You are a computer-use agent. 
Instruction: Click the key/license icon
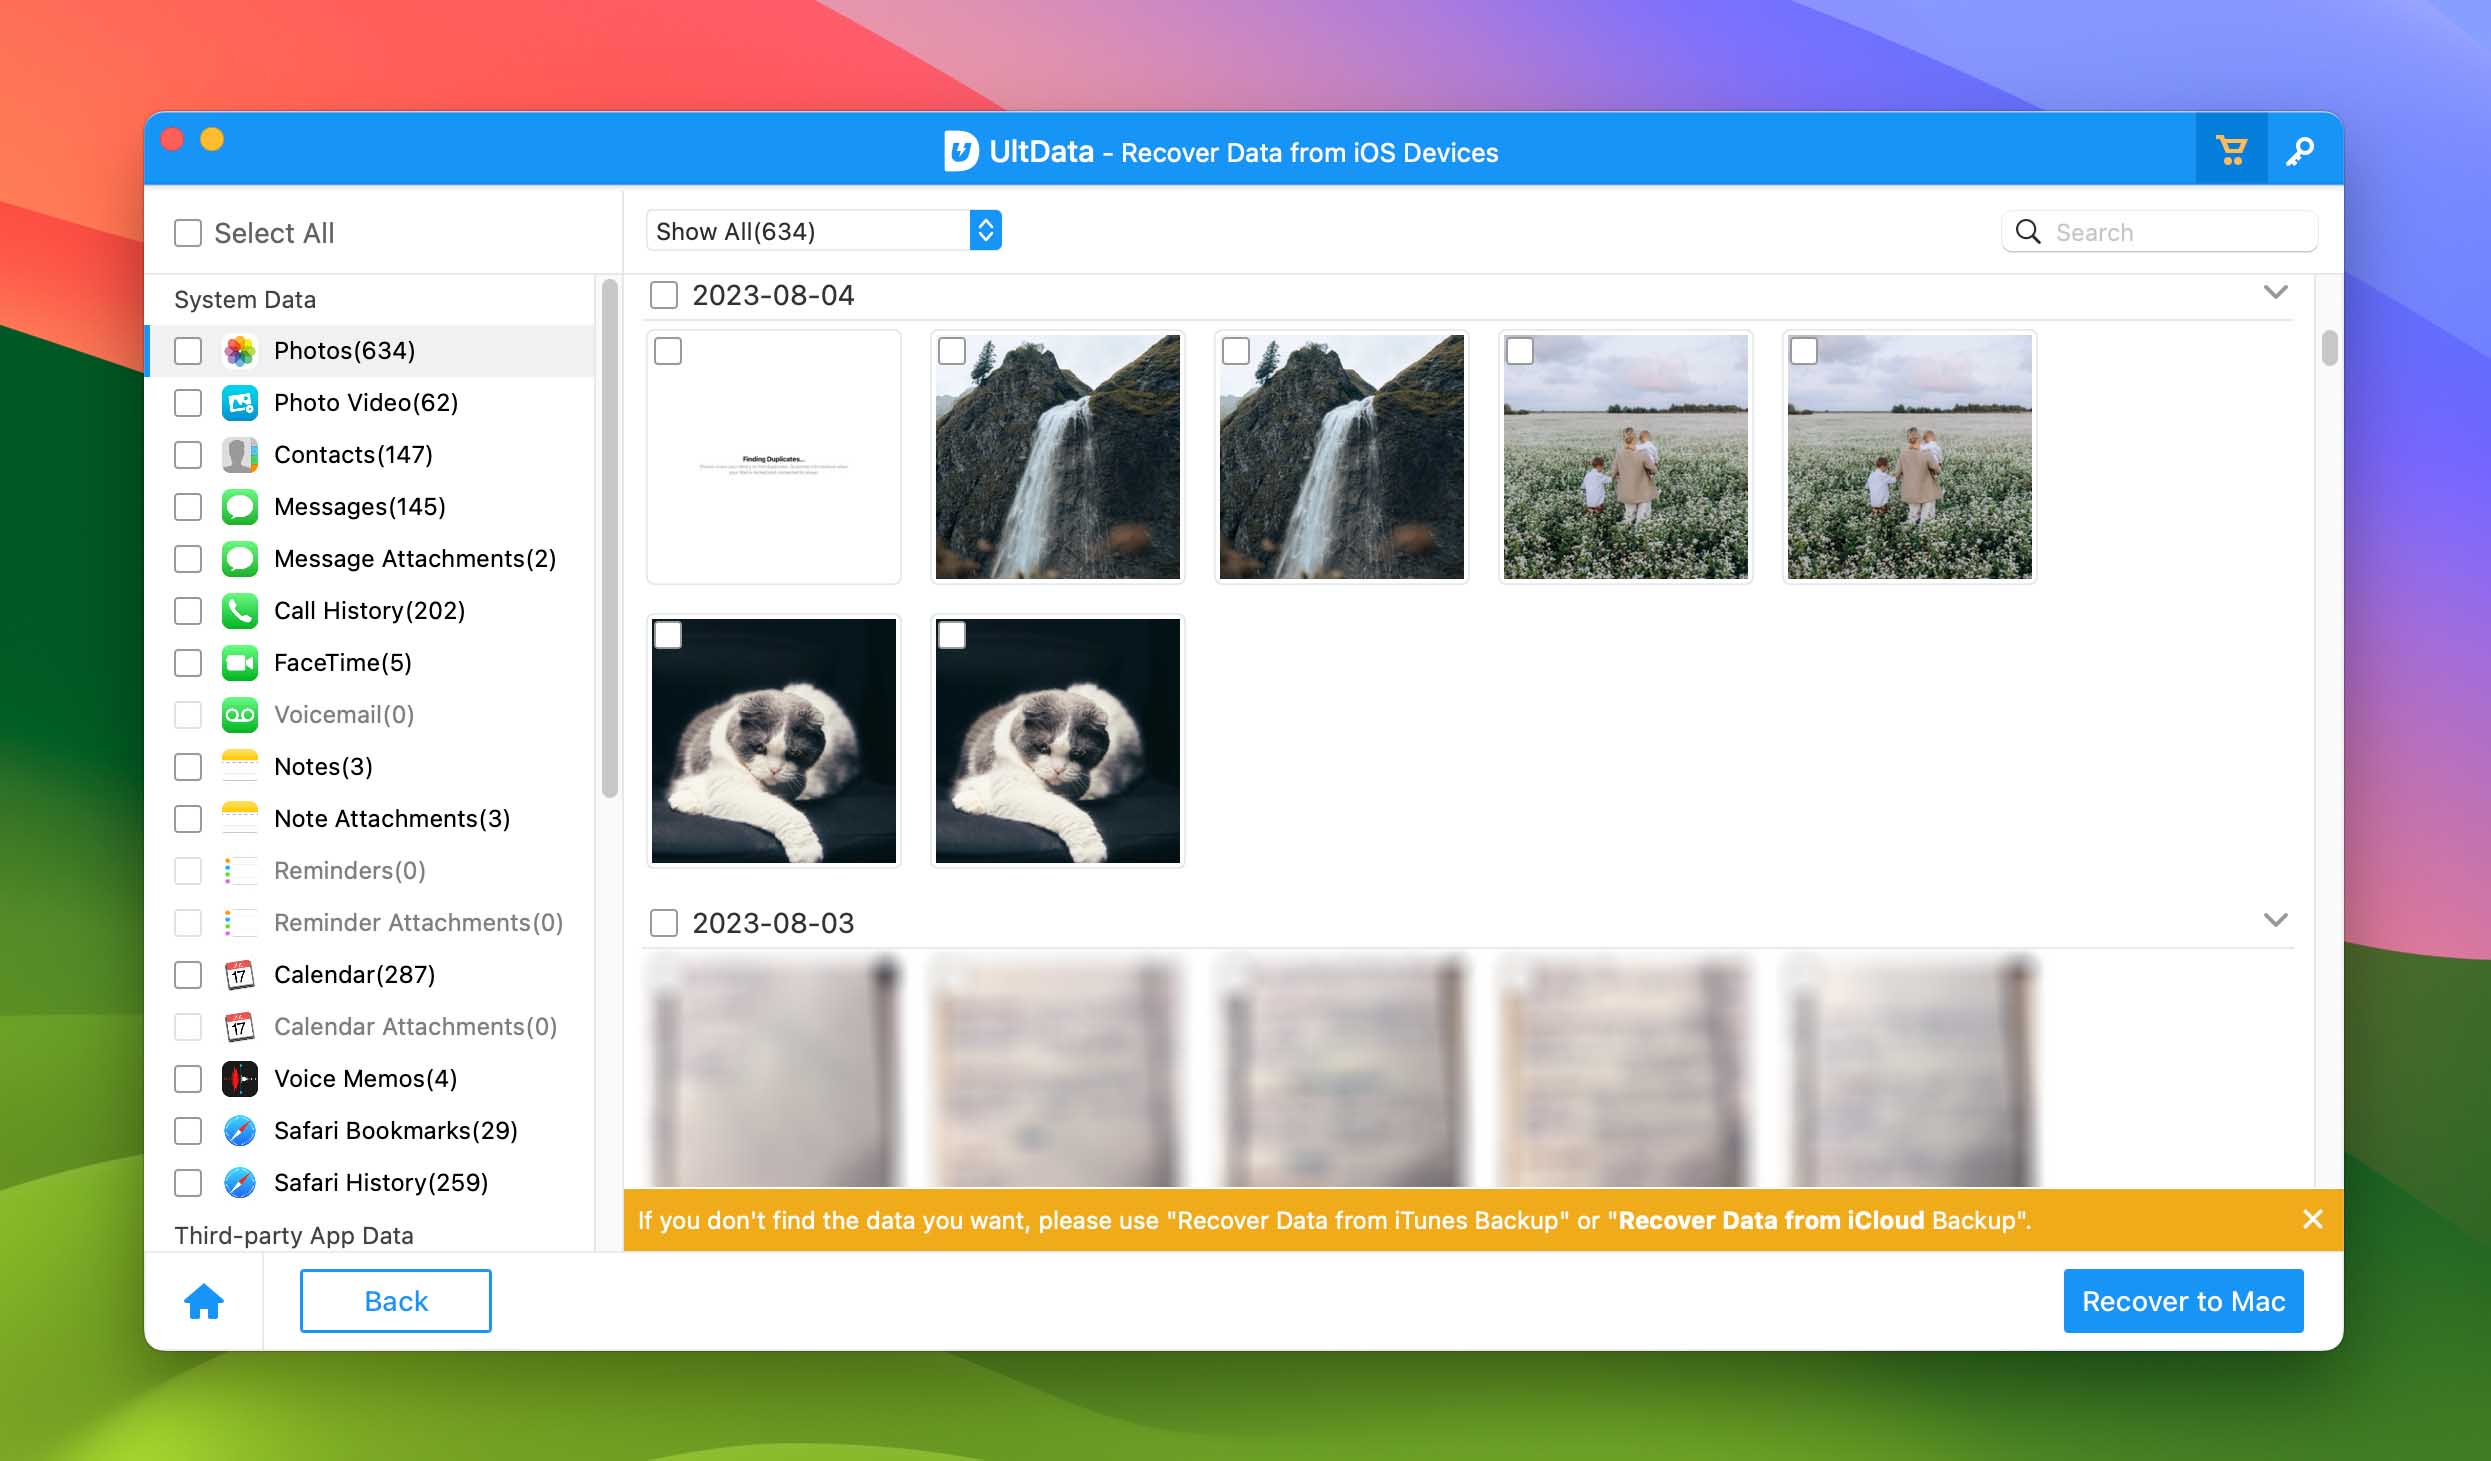pos(2300,151)
